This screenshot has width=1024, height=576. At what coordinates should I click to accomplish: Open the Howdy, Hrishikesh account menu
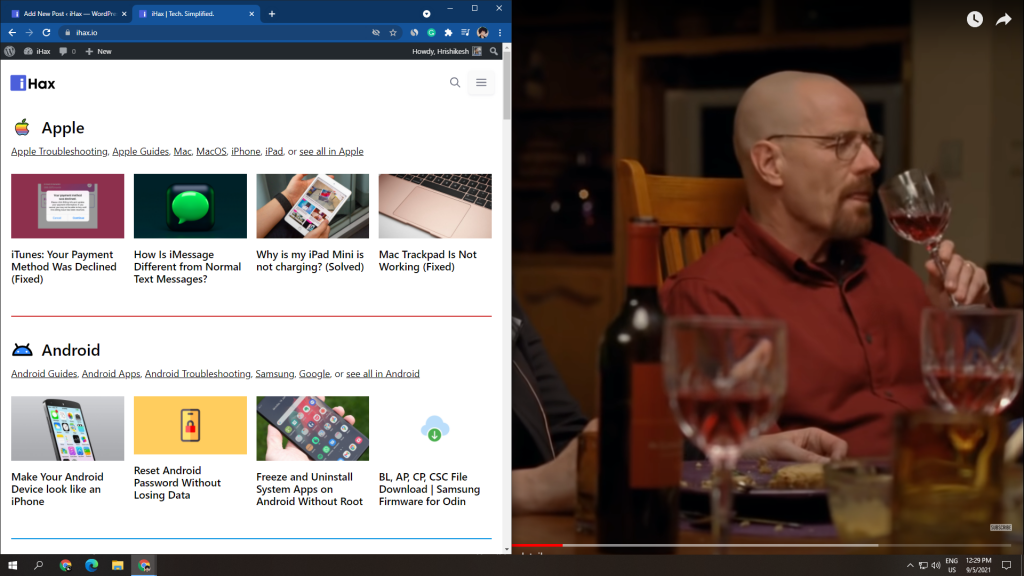[447, 51]
